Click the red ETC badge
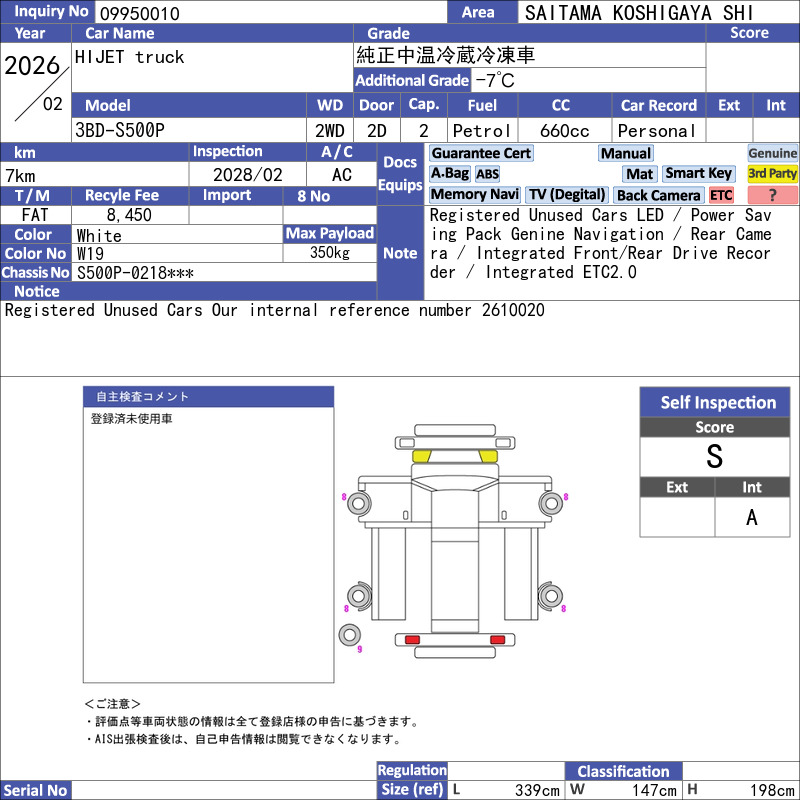This screenshot has height=800, width=800. tap(721, 195)
